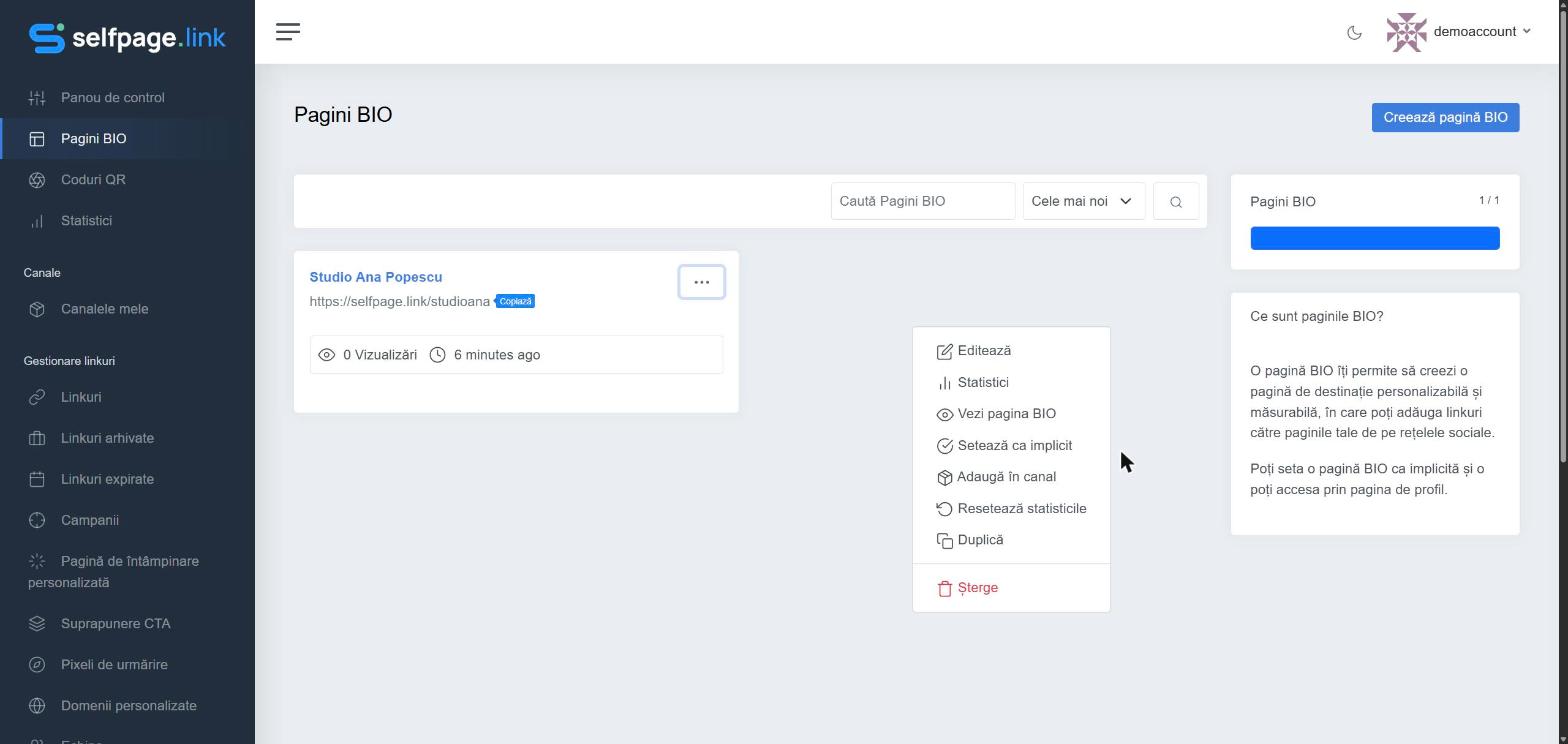The height and width of the screenshot is (744, 1568).
Task: Choose Adaugă în canal menu entry
Action: [x=1011, y=477]
